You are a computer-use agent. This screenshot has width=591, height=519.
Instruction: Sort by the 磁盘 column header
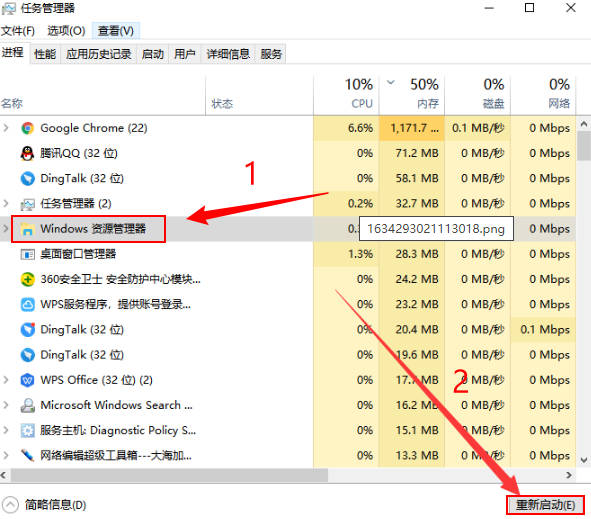tap(478, 95)
